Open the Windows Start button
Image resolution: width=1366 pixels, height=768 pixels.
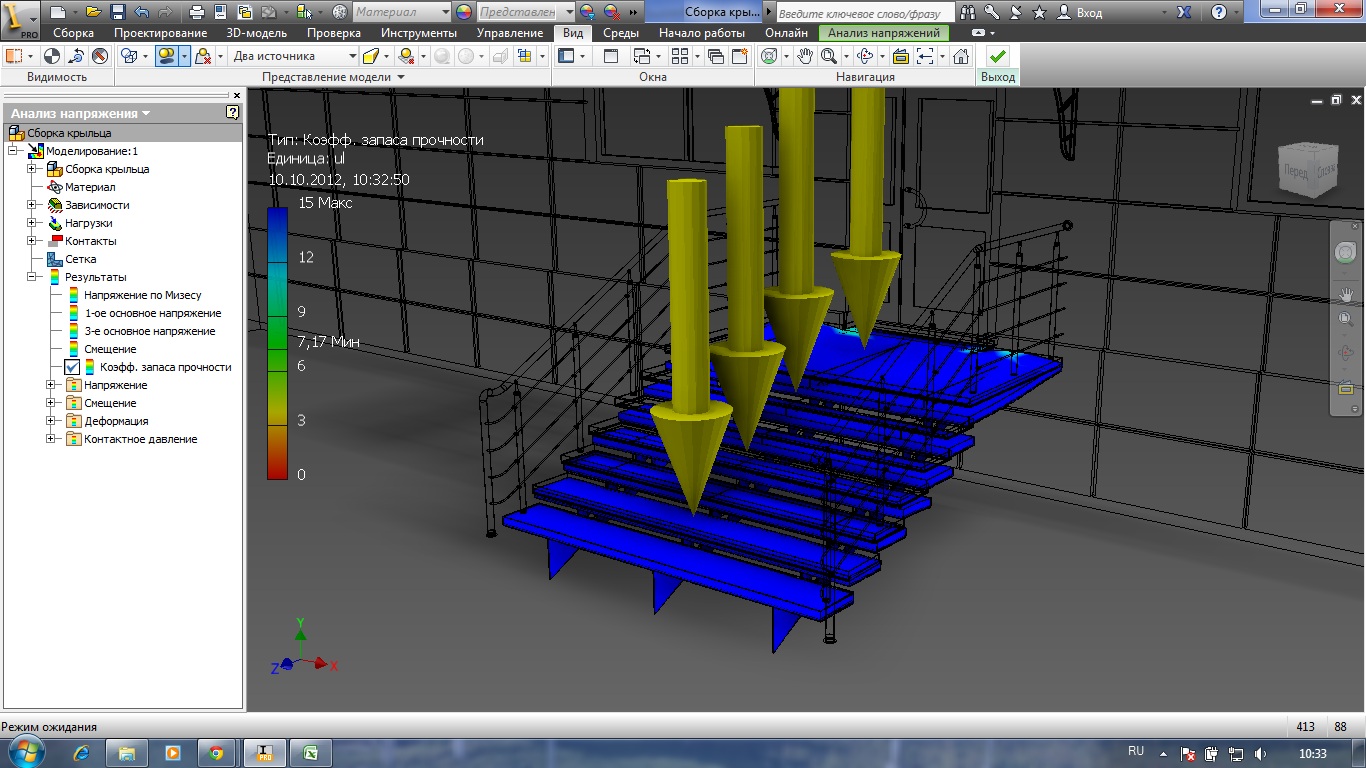coord(24,752)
